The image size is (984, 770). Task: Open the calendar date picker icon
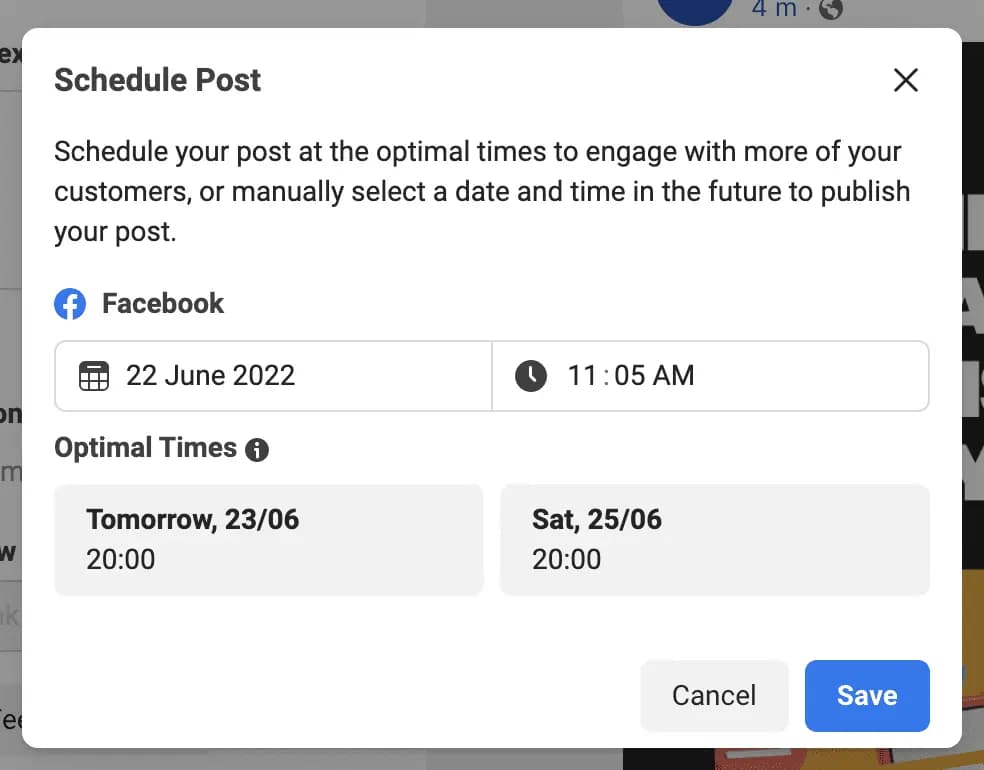(93, 376)
